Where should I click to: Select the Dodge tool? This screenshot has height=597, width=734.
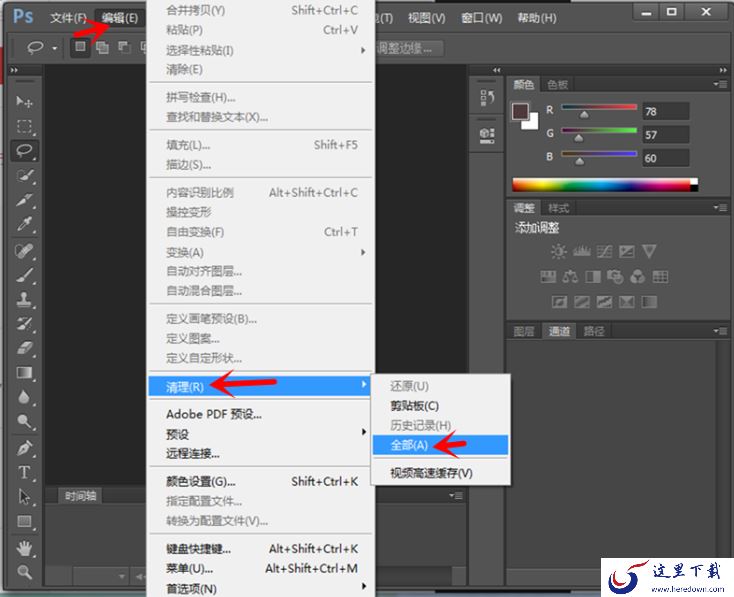24,421
